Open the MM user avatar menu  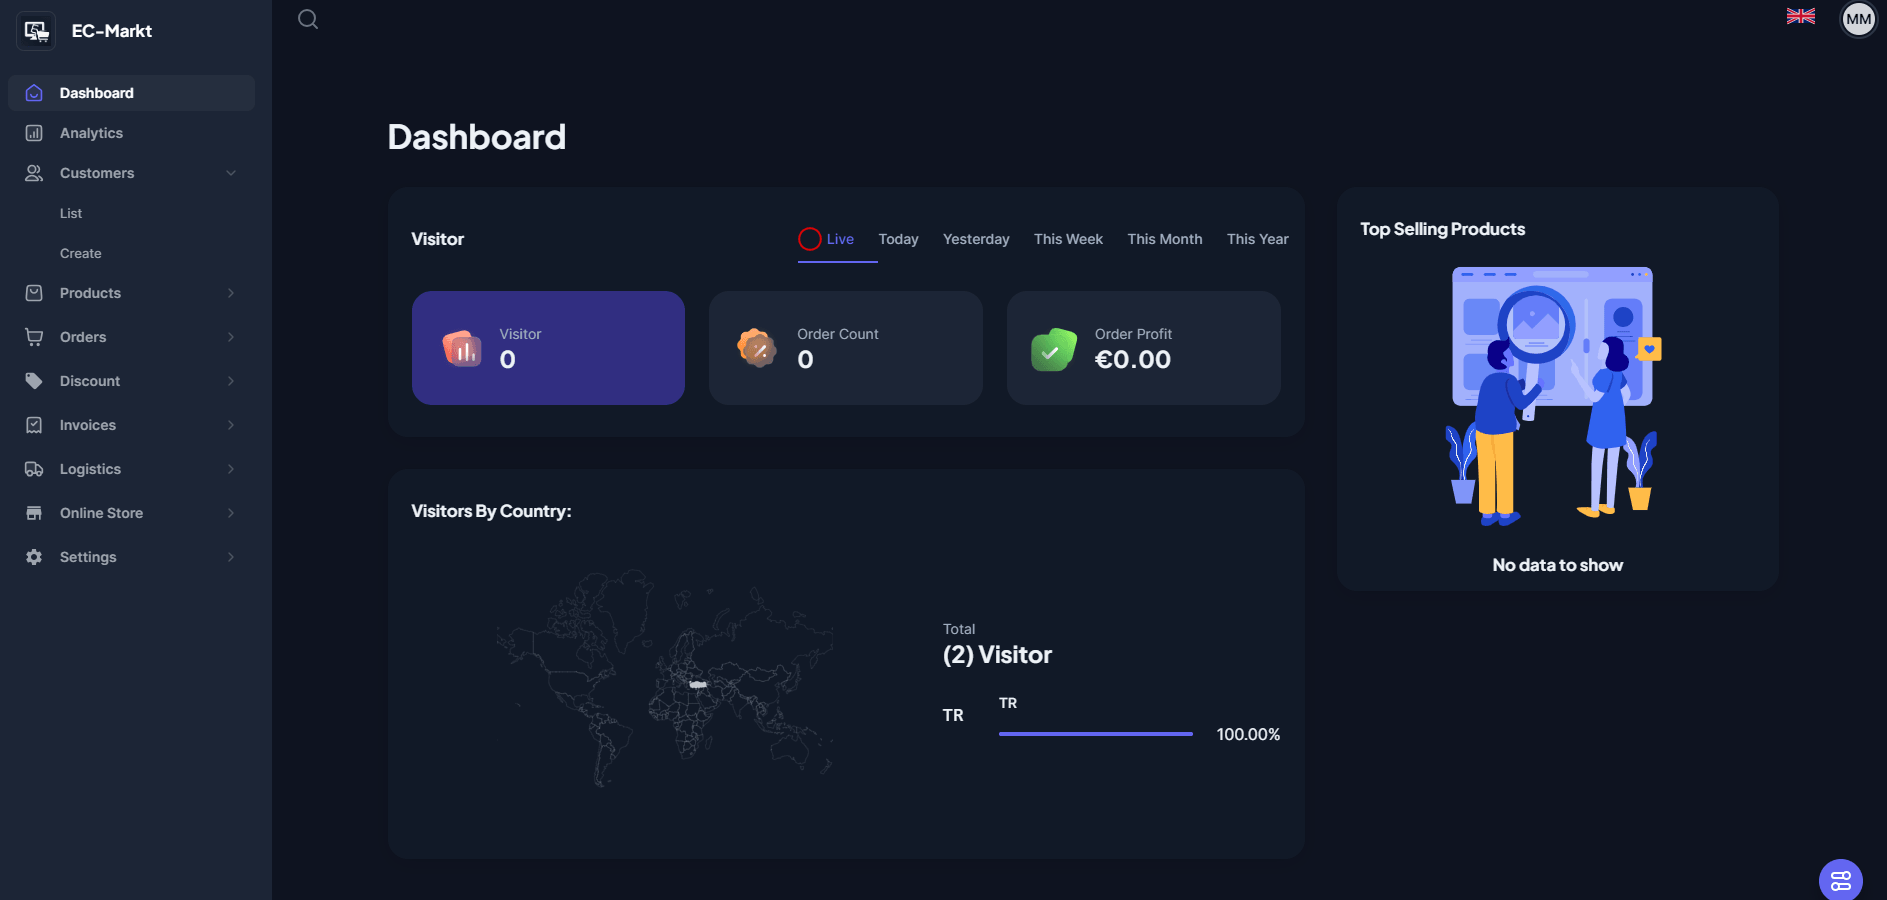tap(1858, 19)
